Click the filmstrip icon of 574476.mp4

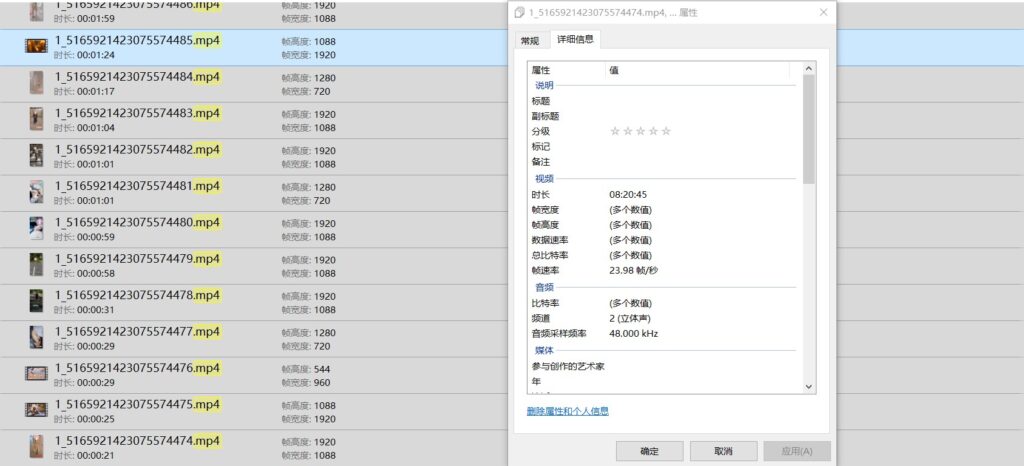[36, 373]
